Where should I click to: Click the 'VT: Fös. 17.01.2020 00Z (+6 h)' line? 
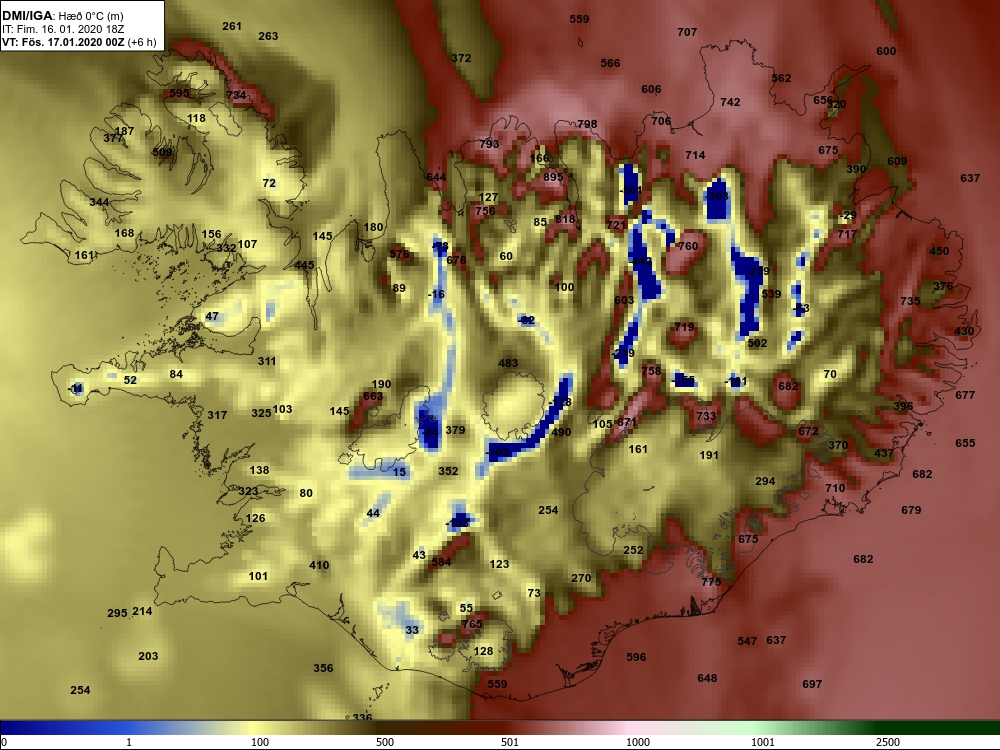coord(78,42)
